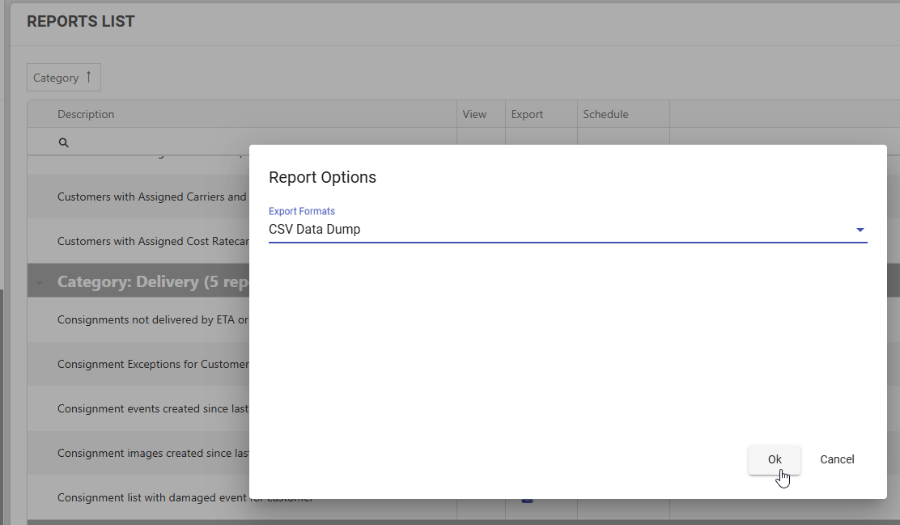
Task: Choose the Consignment events created report row
Action: 150,408
